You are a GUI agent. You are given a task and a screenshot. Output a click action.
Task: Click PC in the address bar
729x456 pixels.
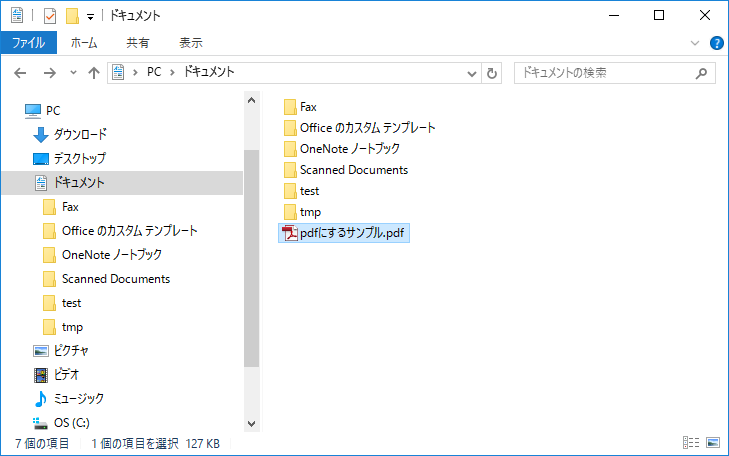tap(154, 72)
